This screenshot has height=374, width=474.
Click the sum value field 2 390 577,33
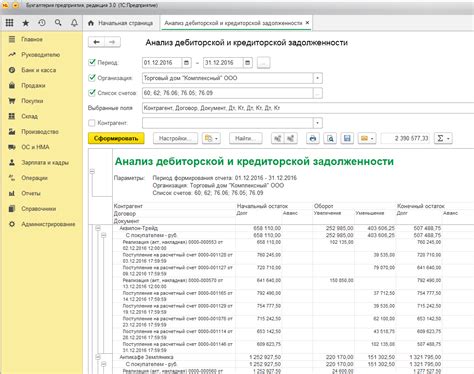coord(406,138)
